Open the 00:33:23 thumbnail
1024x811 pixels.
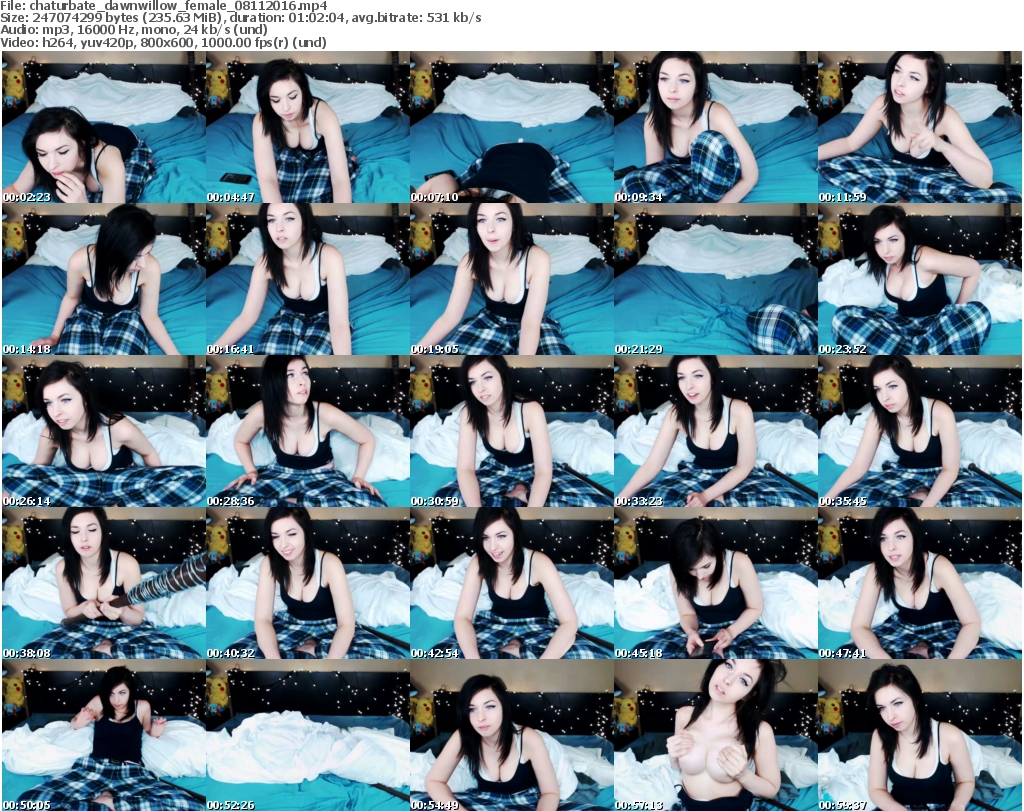[716, 432]
